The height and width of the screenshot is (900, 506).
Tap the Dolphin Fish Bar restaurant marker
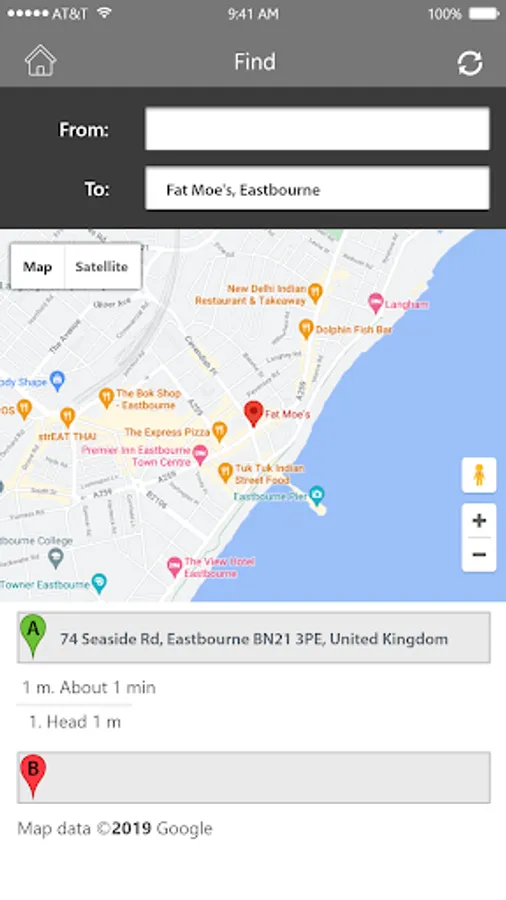tap(306, 329)
